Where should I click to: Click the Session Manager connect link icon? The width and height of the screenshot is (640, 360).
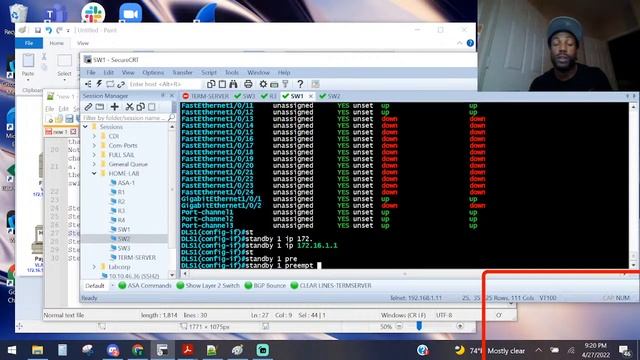click(x=88, y=107)
